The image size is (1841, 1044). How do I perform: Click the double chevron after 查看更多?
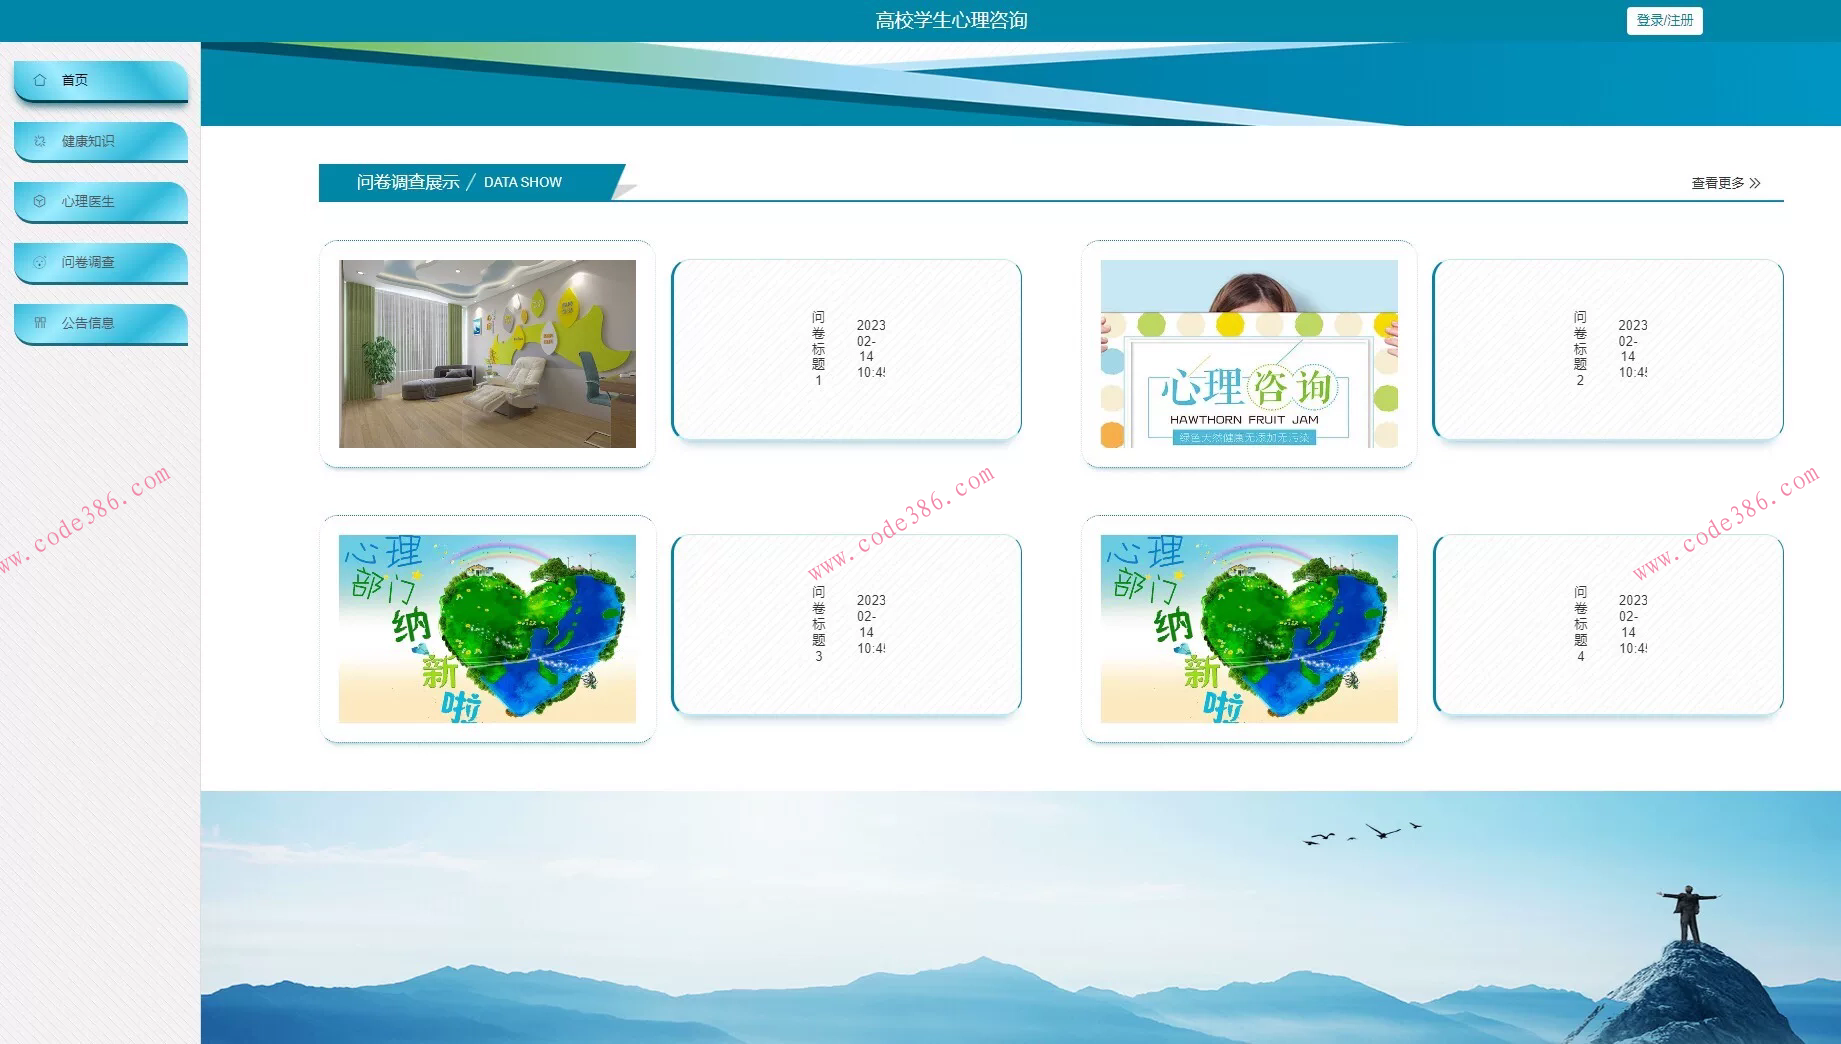click(x=1755, y=183)
